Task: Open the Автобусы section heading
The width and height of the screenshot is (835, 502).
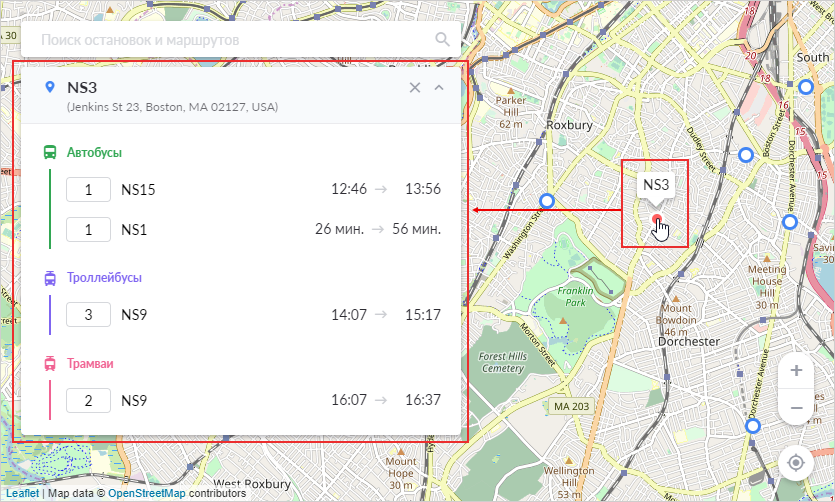Action: 94,153
